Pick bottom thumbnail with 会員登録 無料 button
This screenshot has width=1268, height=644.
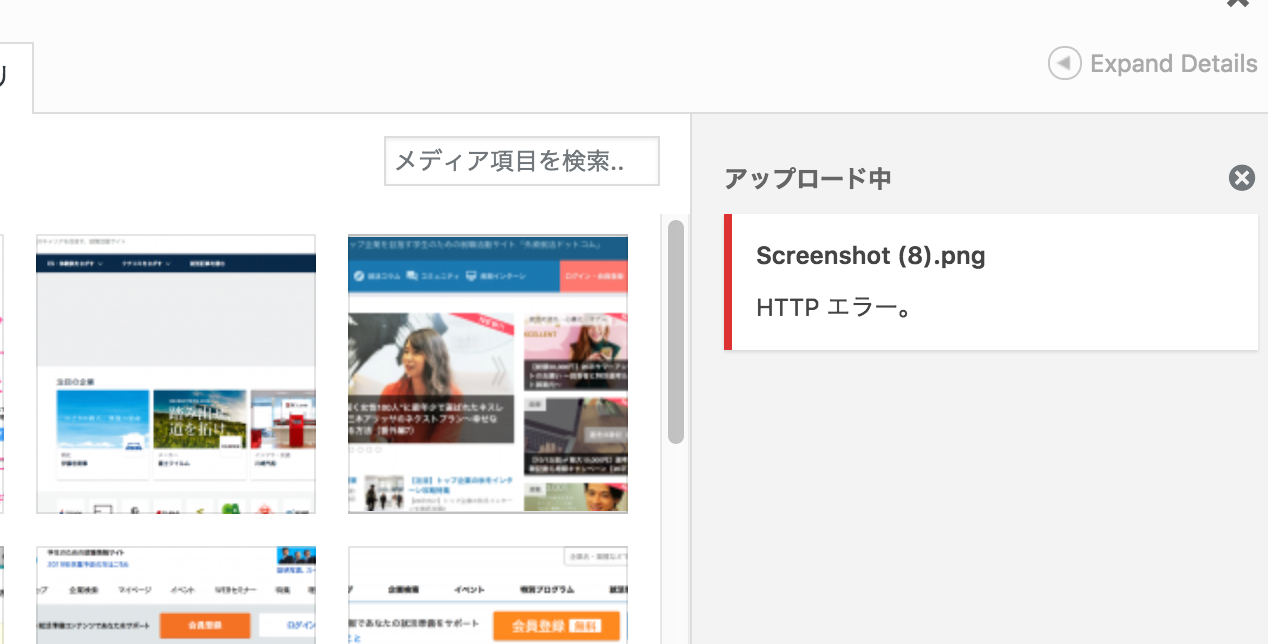pos(488,595)
